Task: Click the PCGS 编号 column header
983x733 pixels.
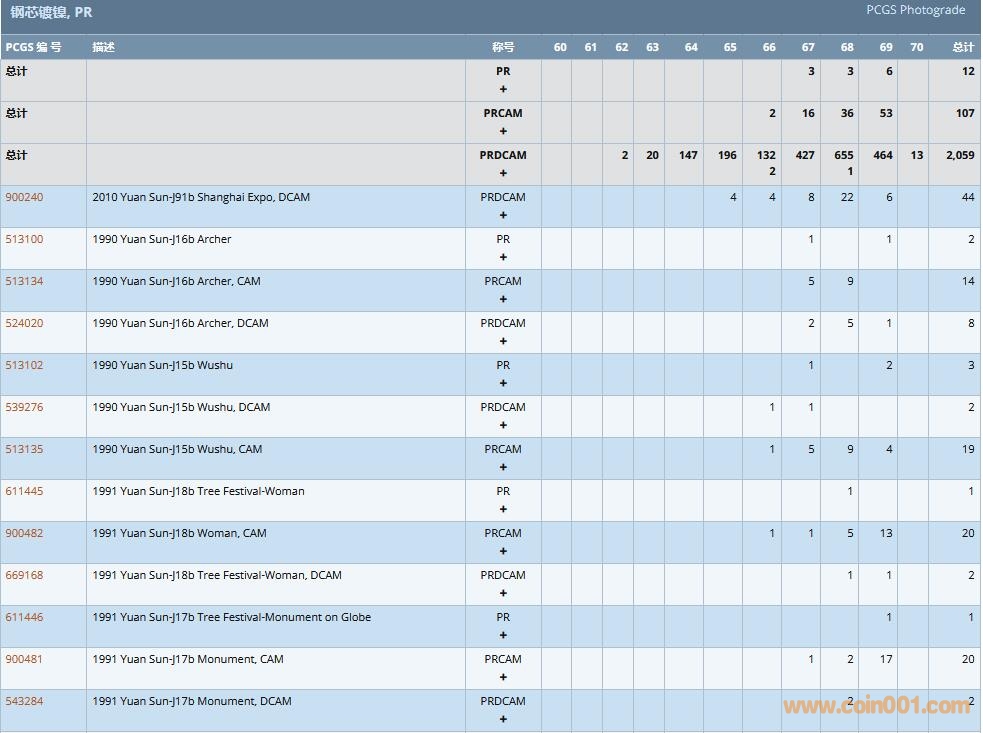Action: [33, 47]
